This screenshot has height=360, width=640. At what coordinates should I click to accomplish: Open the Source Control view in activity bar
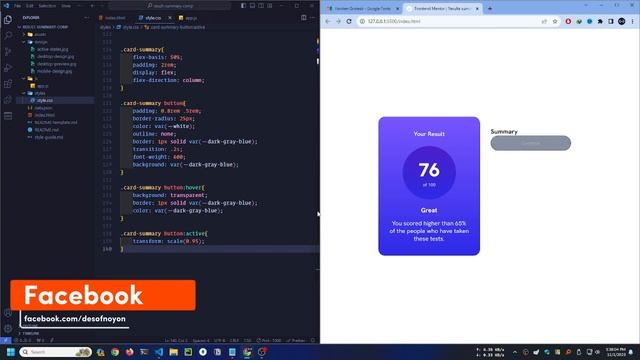(8, 51)
